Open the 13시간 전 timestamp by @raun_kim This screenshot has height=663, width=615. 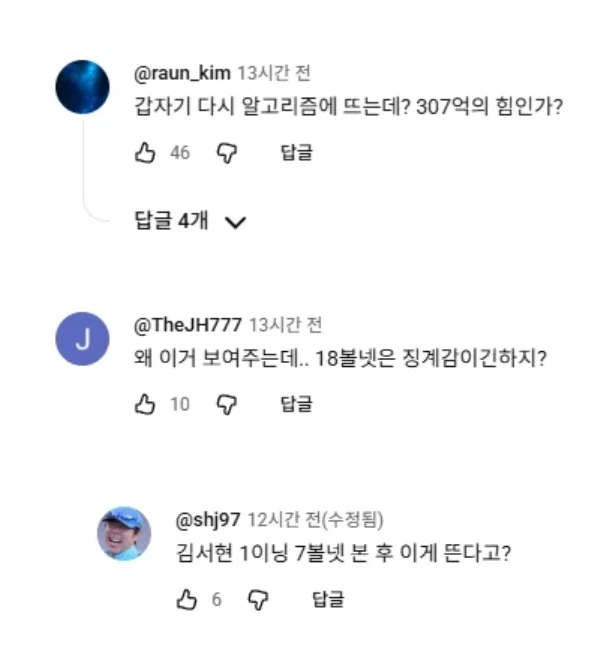pyautogui.click(x=274, y=74)
